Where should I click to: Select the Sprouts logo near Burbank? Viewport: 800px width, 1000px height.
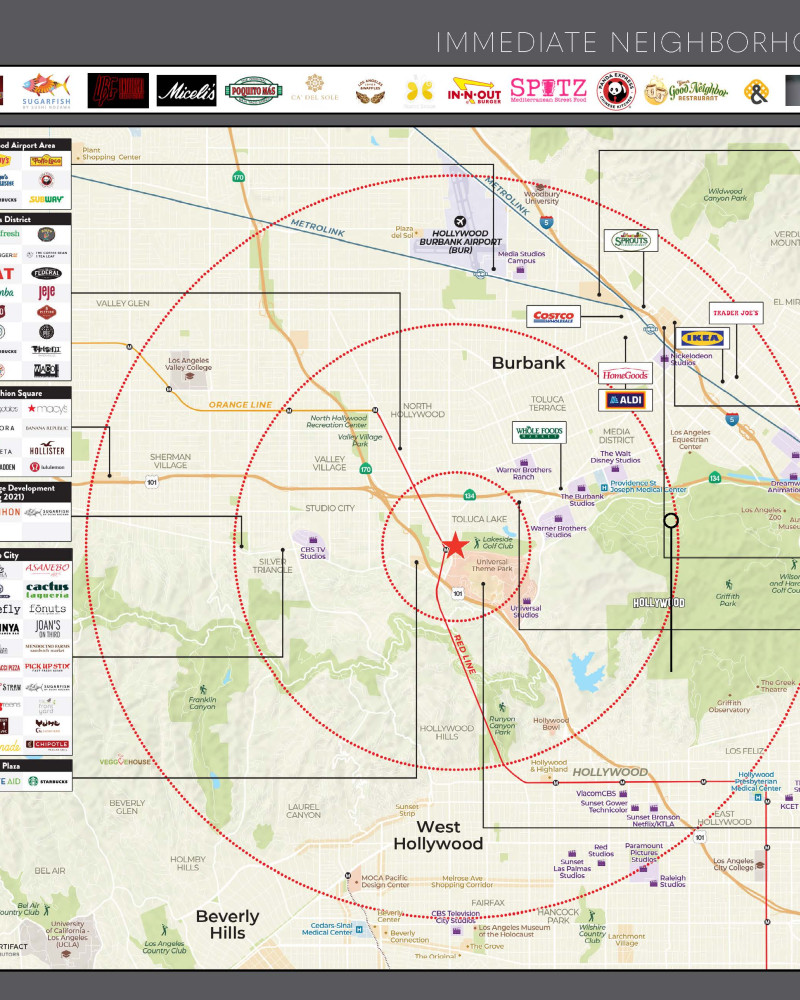[631, 240]
